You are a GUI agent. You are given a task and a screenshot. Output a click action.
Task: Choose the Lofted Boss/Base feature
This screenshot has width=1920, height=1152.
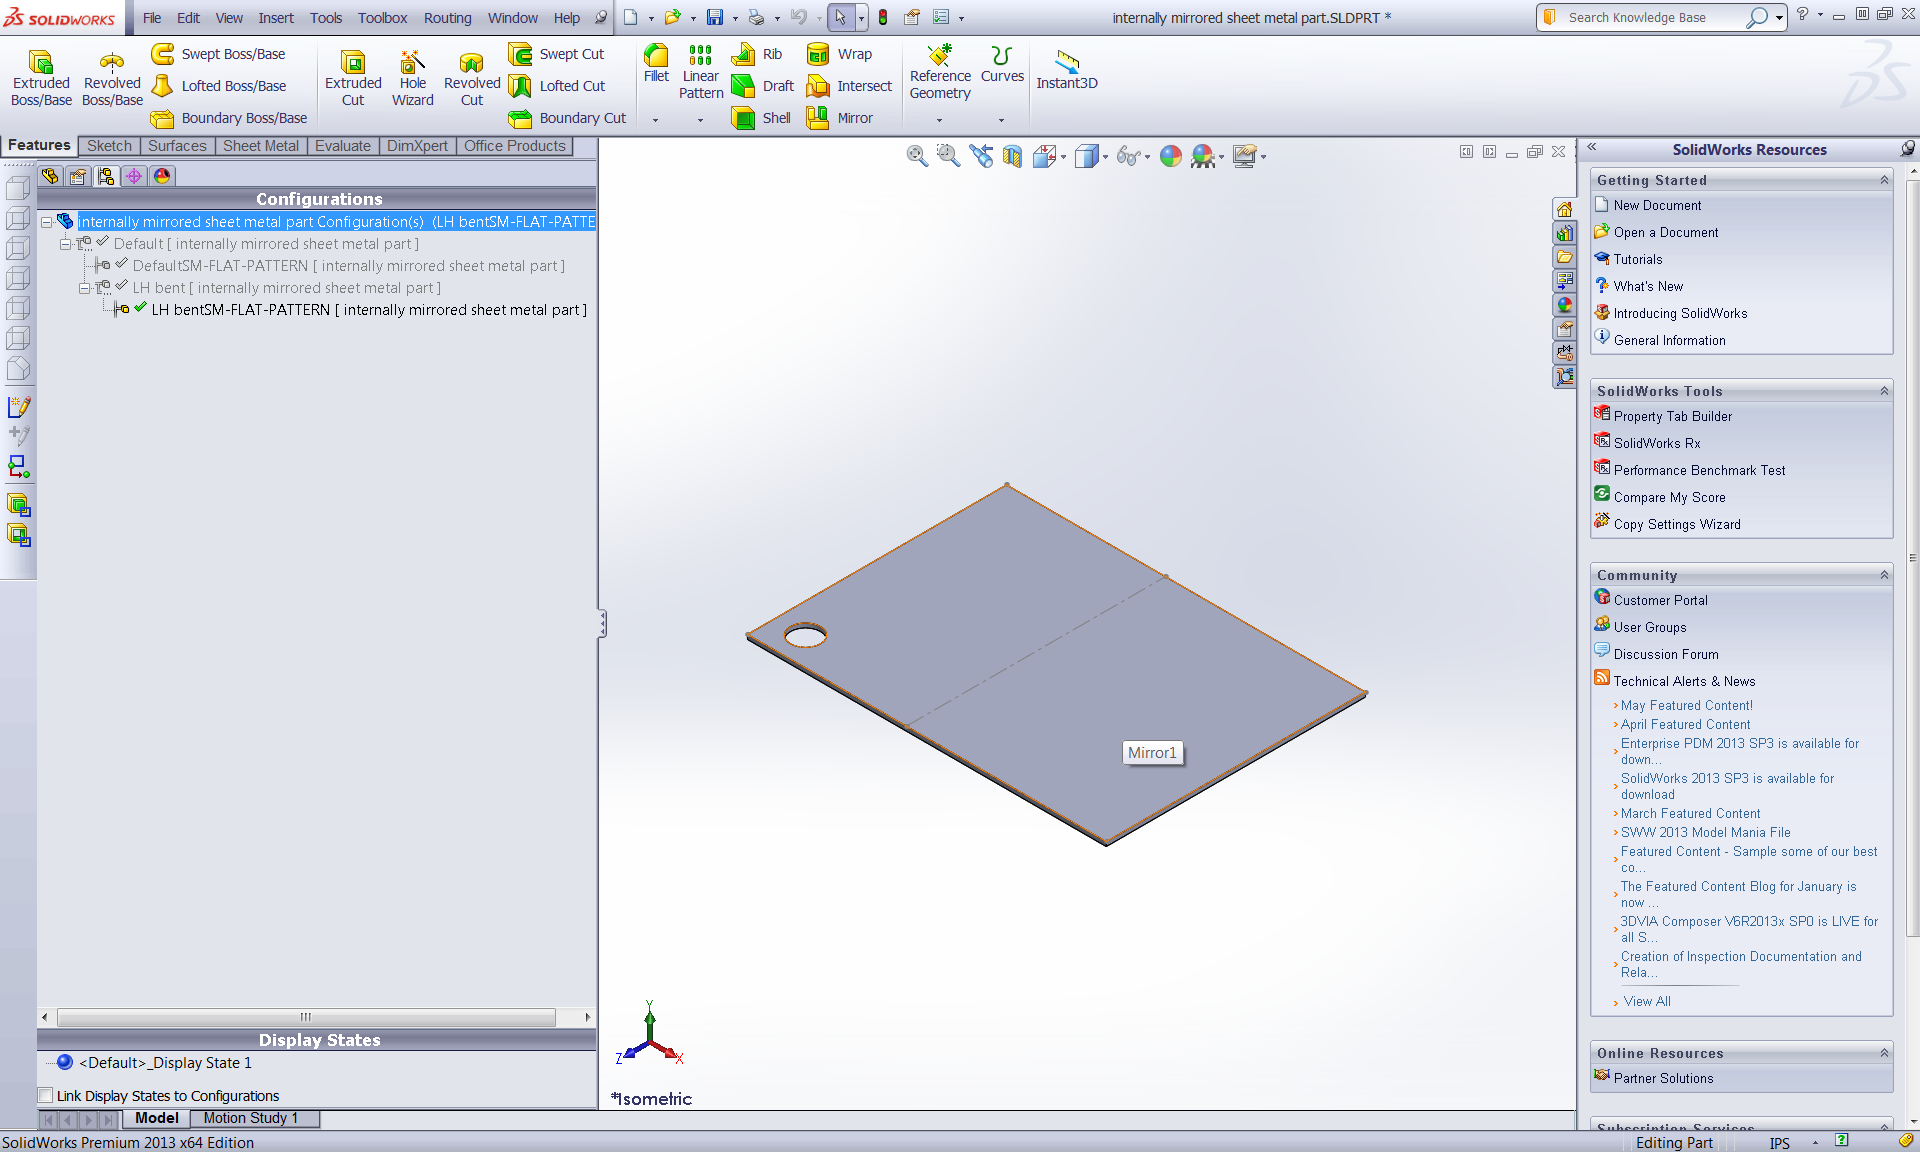coord(219,86)
